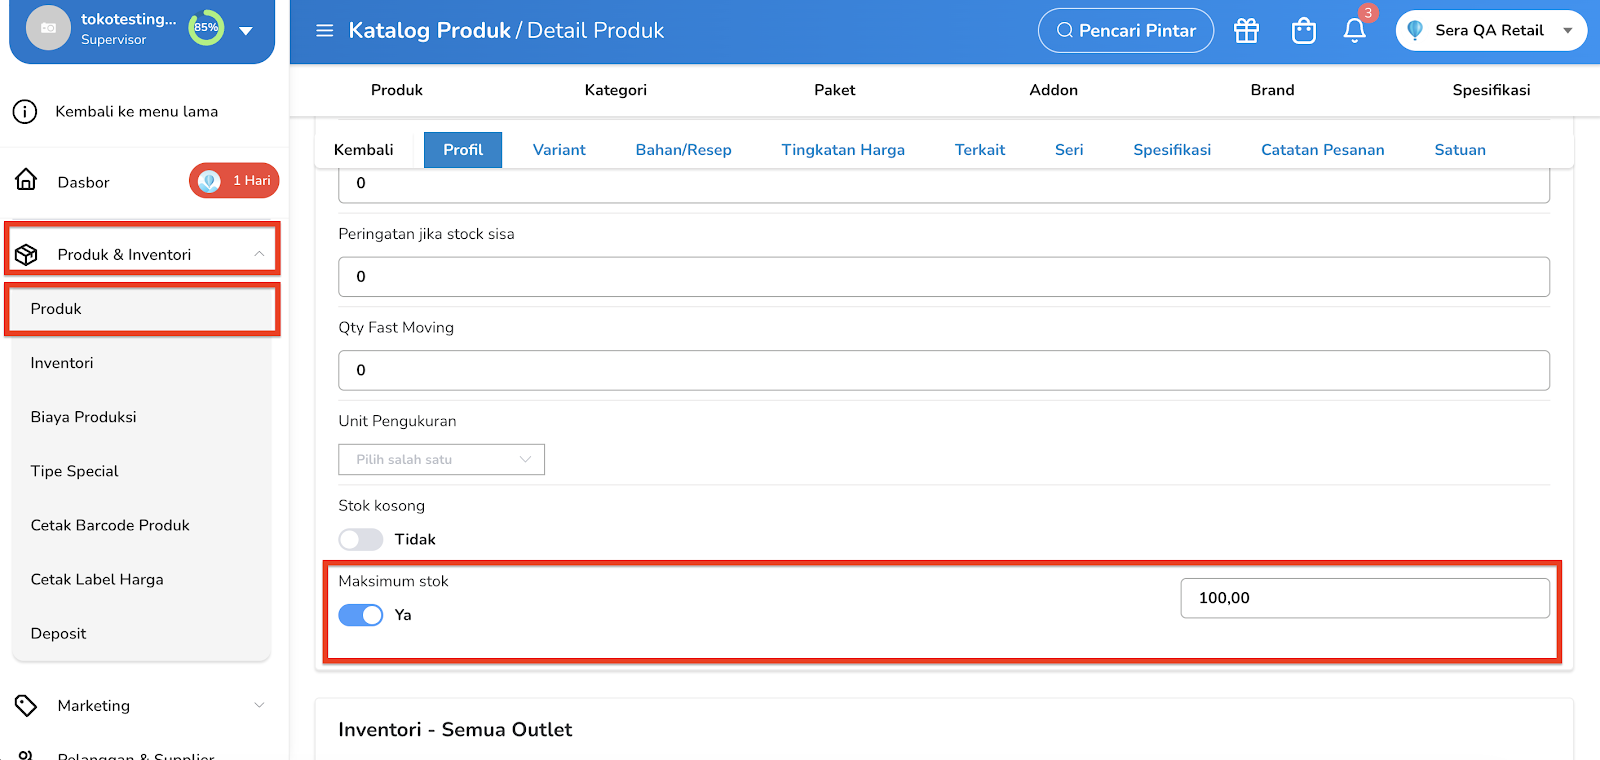Screen dimensions: 1600x760
Task: Open the Spesifikasi detail tab beside Seri
Action: (x=1172, y=150)
